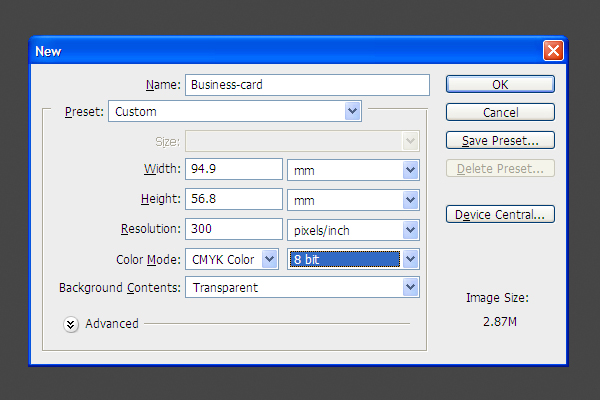Open Background Contents dropdown showing Transparent
This screenshot has width=600, height=400.
[x=302, y=287]
